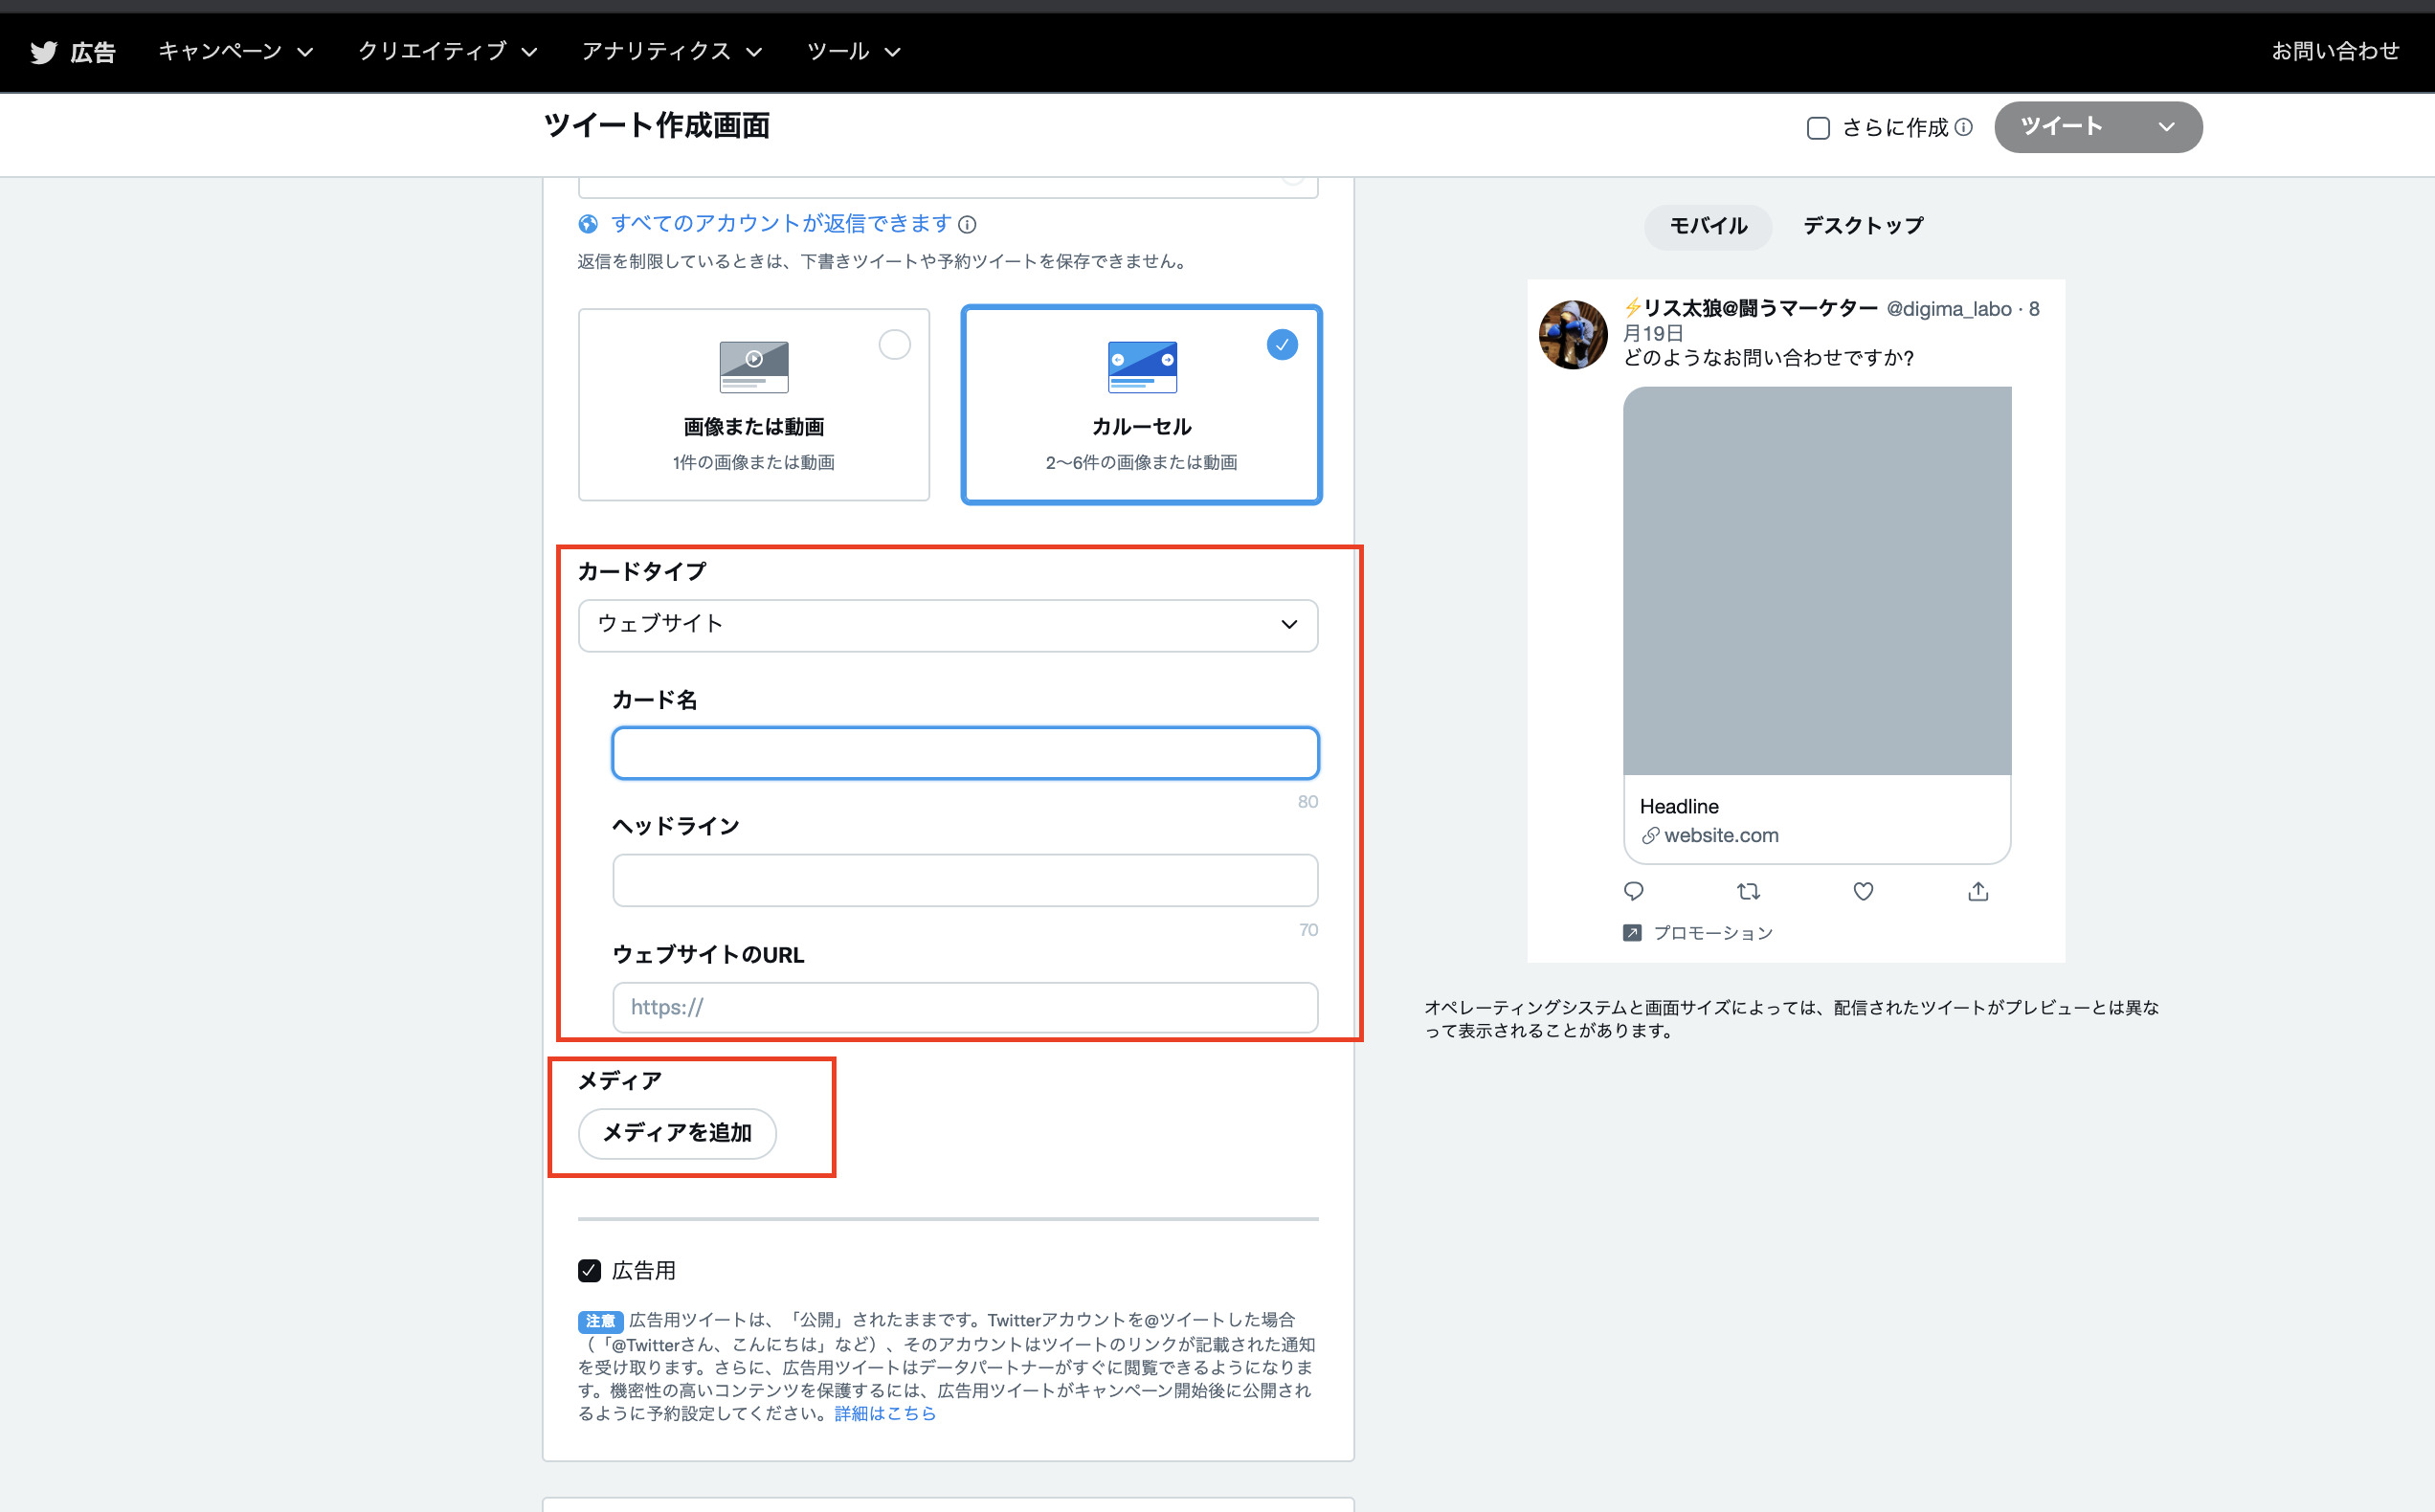Click the reply icon on the tweet preview
This screenshot has height=1512, width=2435.
coord(1635,891)
